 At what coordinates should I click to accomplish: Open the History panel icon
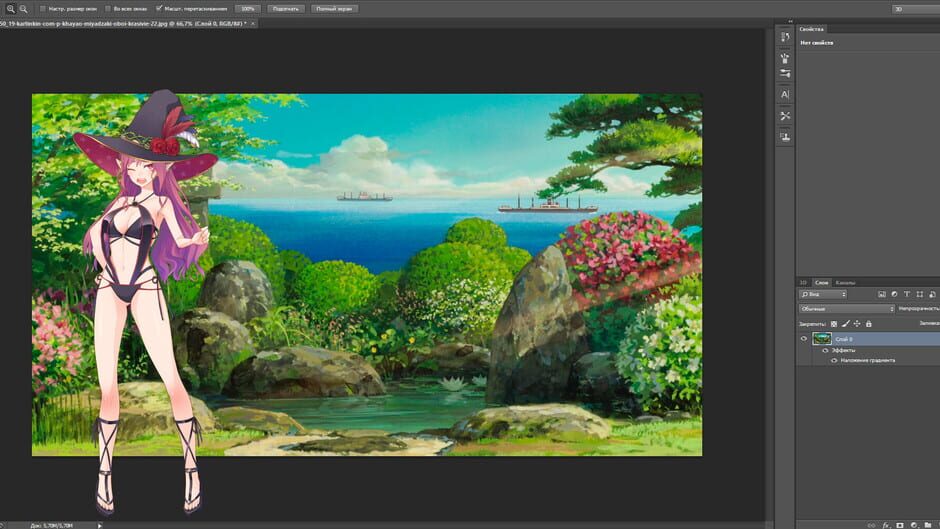[x=785, y=37]
